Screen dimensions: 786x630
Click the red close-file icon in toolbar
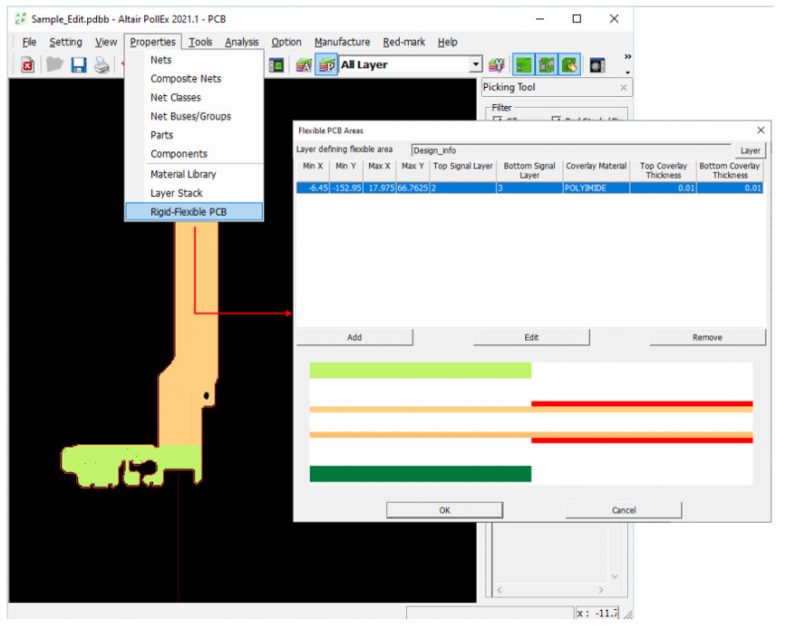[x=27, y=65]
